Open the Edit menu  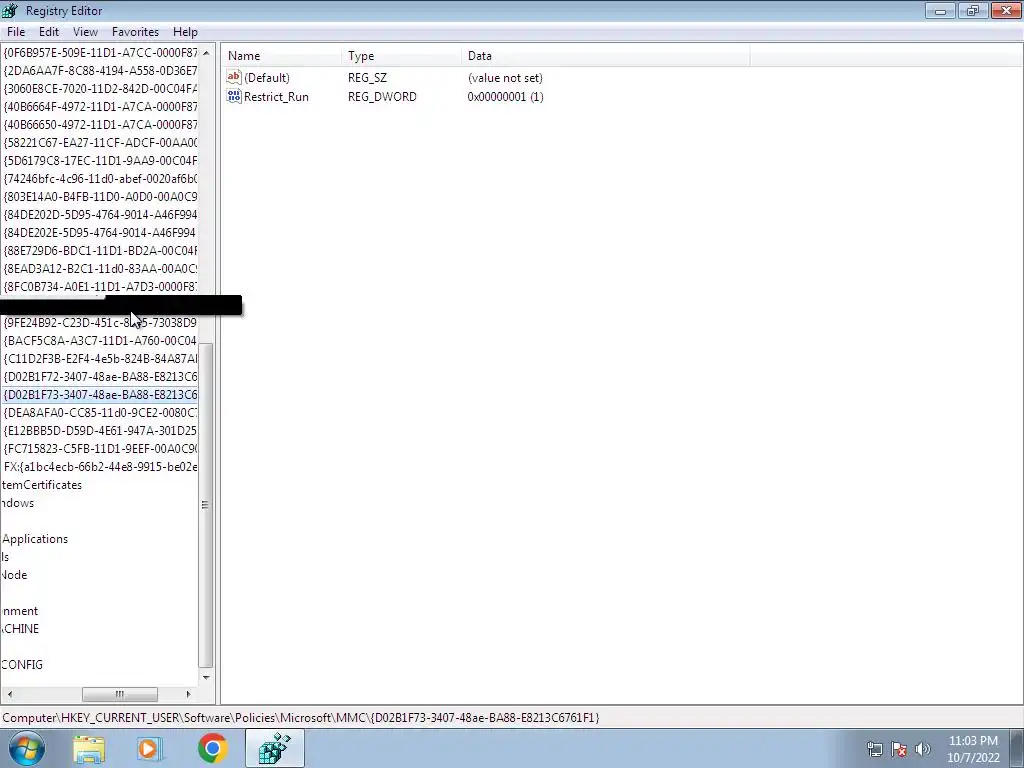[x=49, y=32]
